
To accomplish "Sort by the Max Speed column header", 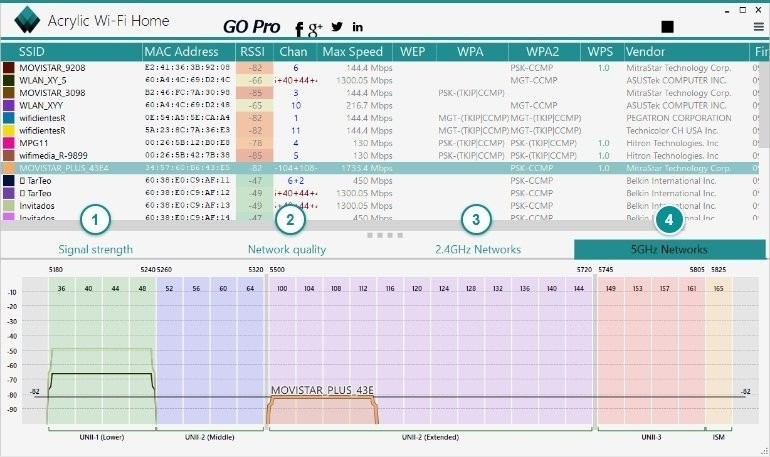I will pyautogui.click(x=355, y=52).
